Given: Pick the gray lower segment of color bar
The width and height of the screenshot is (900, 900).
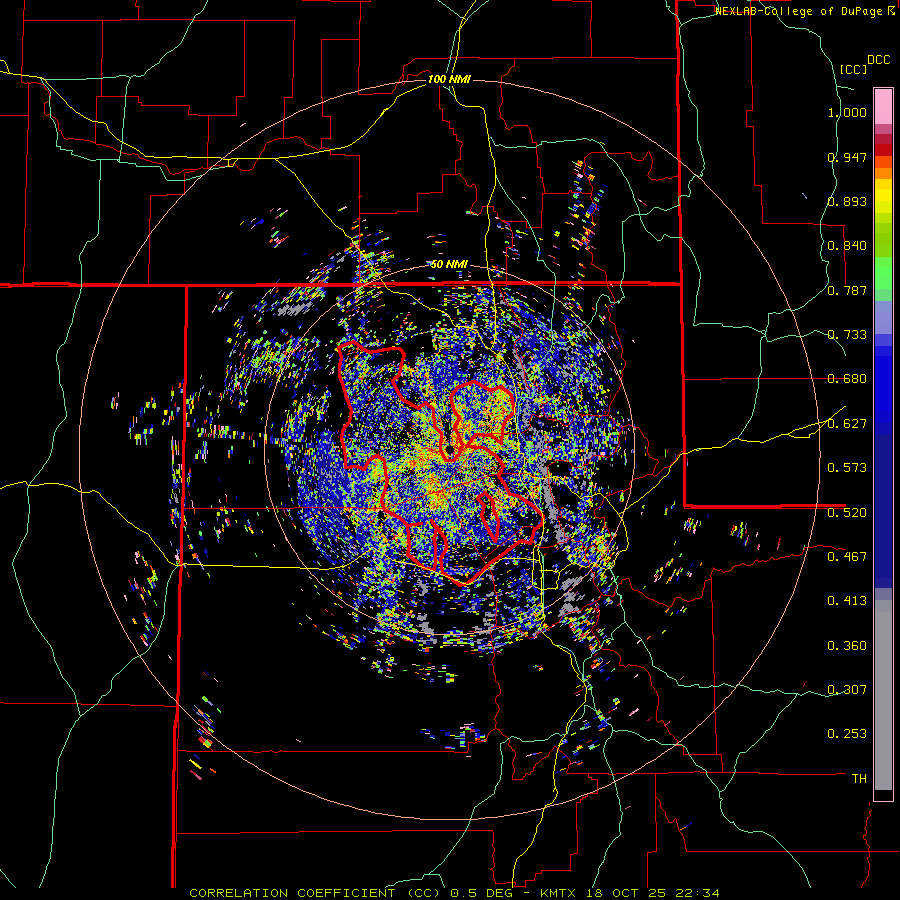Looking at the screenshot, I should 883,695.
